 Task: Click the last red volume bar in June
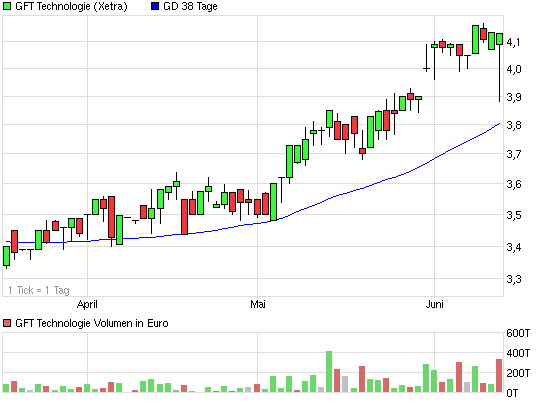click(x=499, y=376)
